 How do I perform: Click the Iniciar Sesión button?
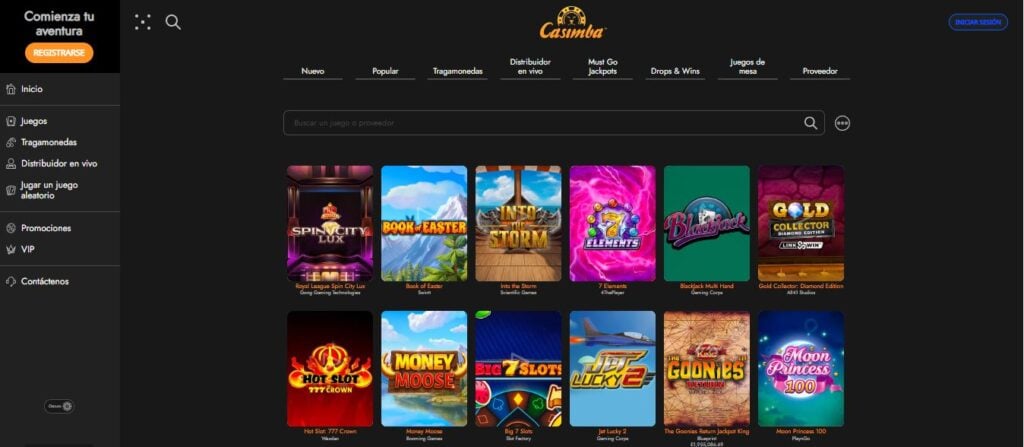point(978,22)
